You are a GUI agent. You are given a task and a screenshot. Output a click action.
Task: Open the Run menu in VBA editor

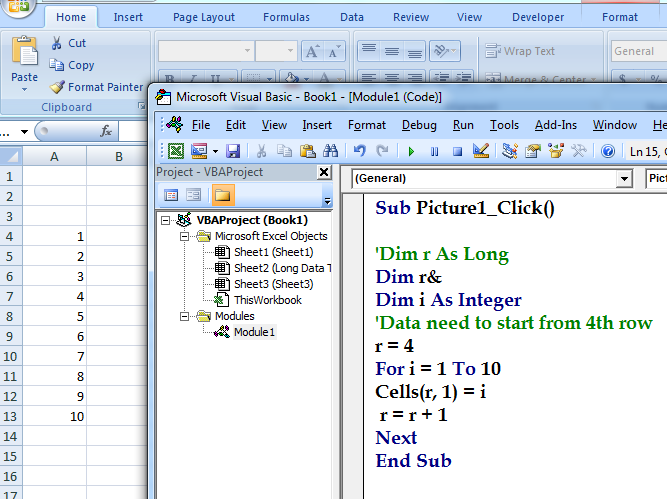[x=463, y=125]
